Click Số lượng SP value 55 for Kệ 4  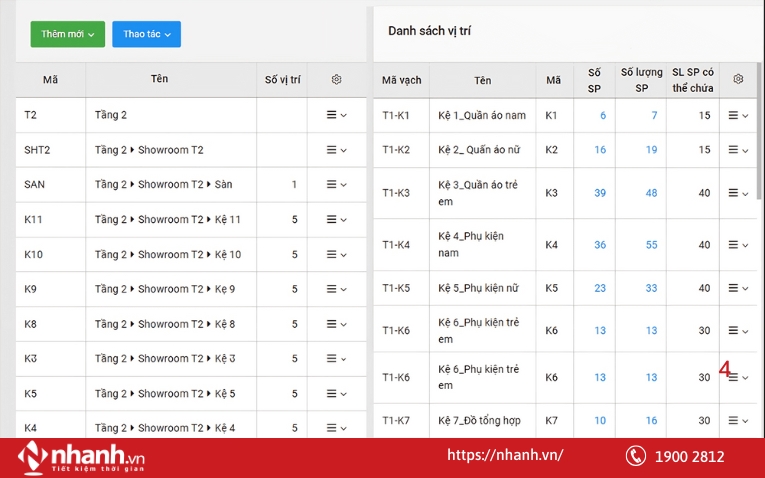pos(651,245)
